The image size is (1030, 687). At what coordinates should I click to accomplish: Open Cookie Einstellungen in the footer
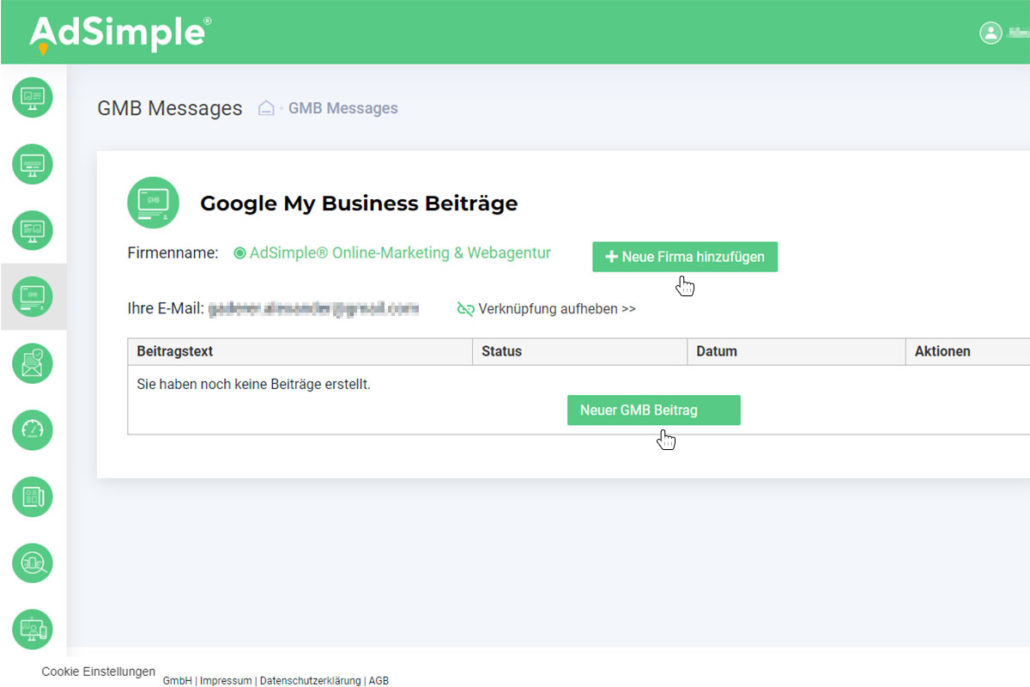tap(98, 671)
